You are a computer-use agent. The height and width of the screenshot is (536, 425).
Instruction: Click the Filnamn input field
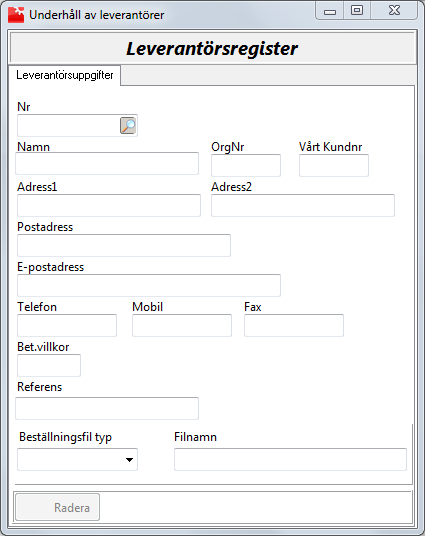pyautogui.click(x=290, y=459)
